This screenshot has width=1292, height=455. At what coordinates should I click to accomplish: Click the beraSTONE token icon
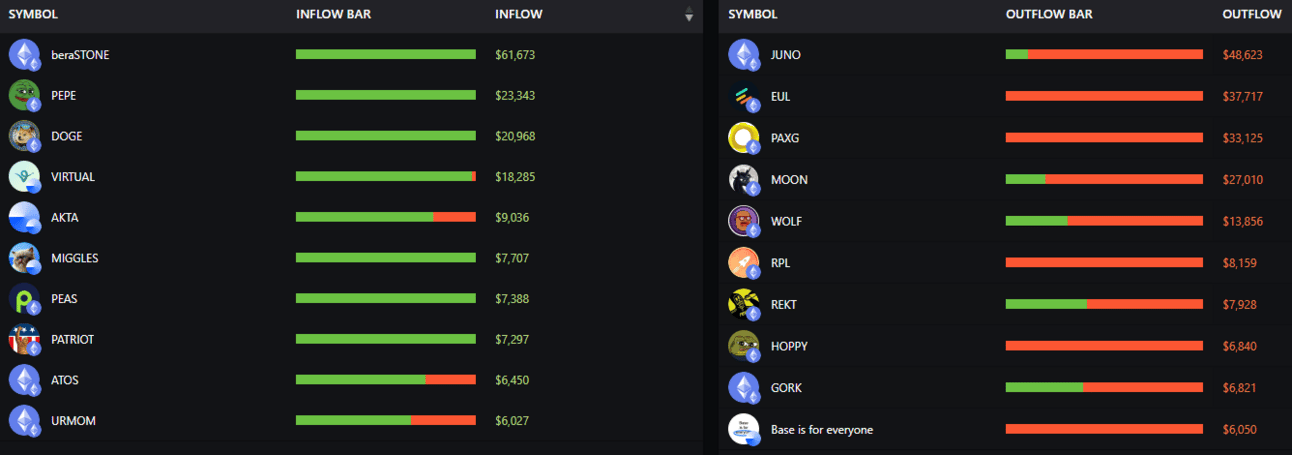point(25,54)
